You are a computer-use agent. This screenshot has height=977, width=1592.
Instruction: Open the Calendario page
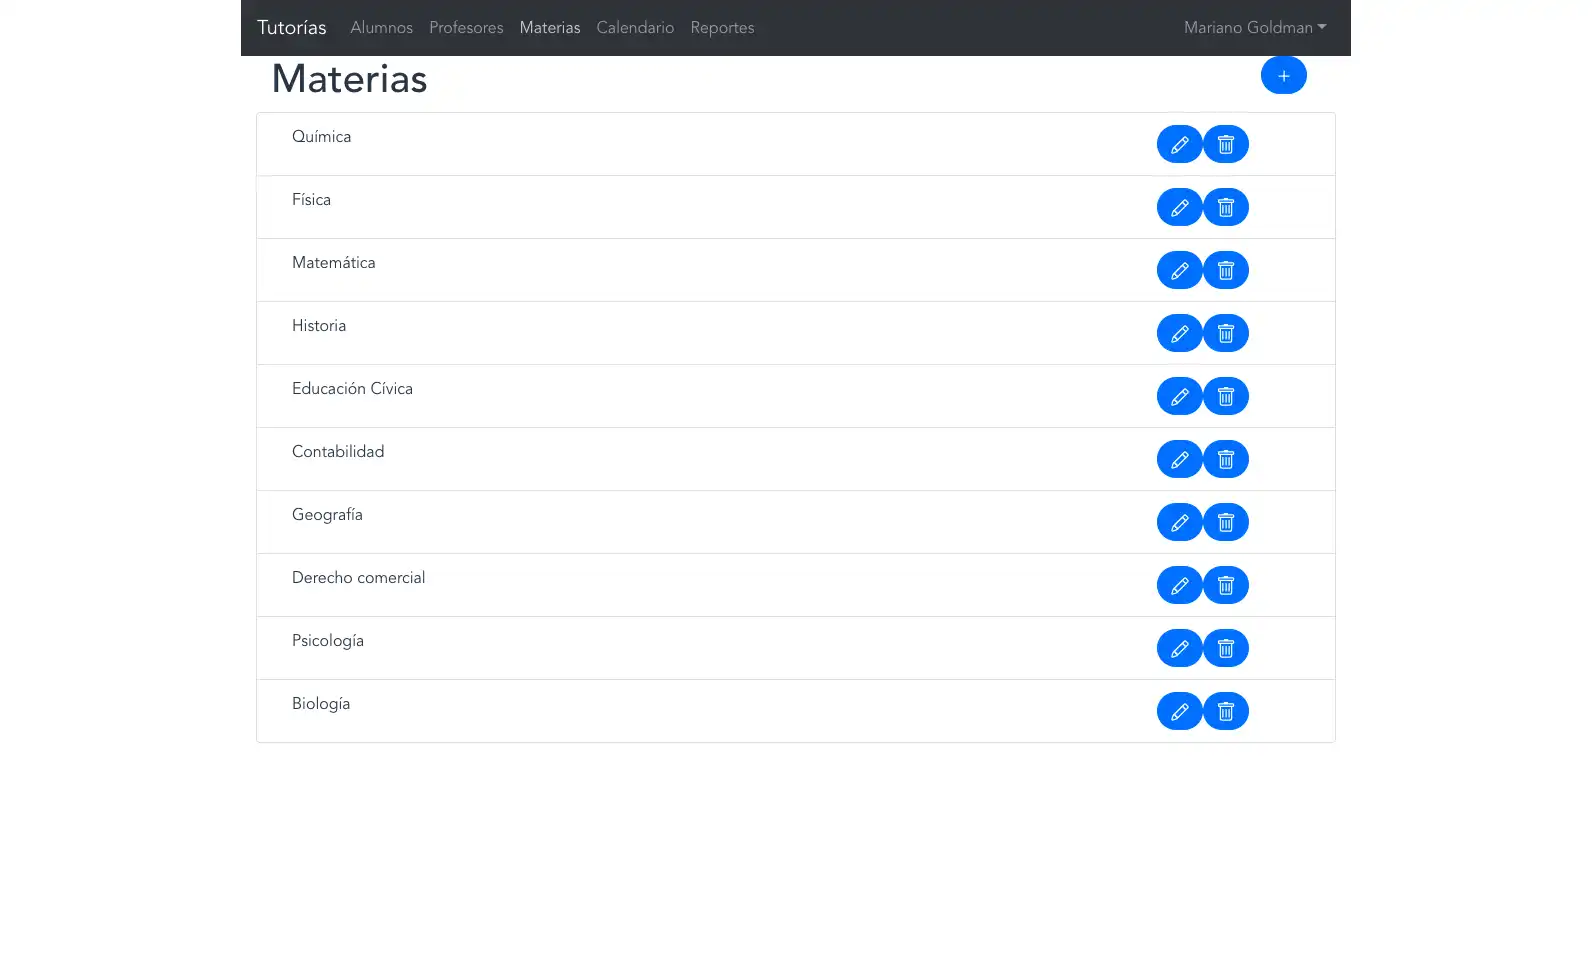coord(635,28)
